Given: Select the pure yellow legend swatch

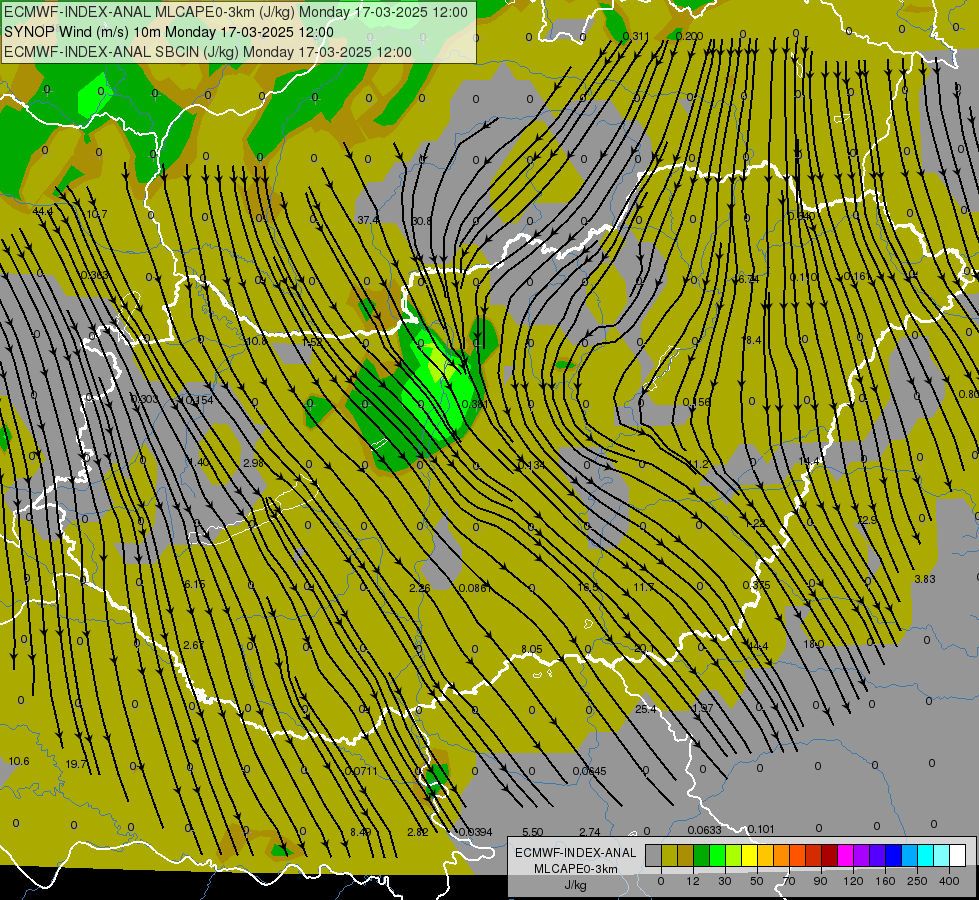Looking at the screenshot, I should 749,855.
